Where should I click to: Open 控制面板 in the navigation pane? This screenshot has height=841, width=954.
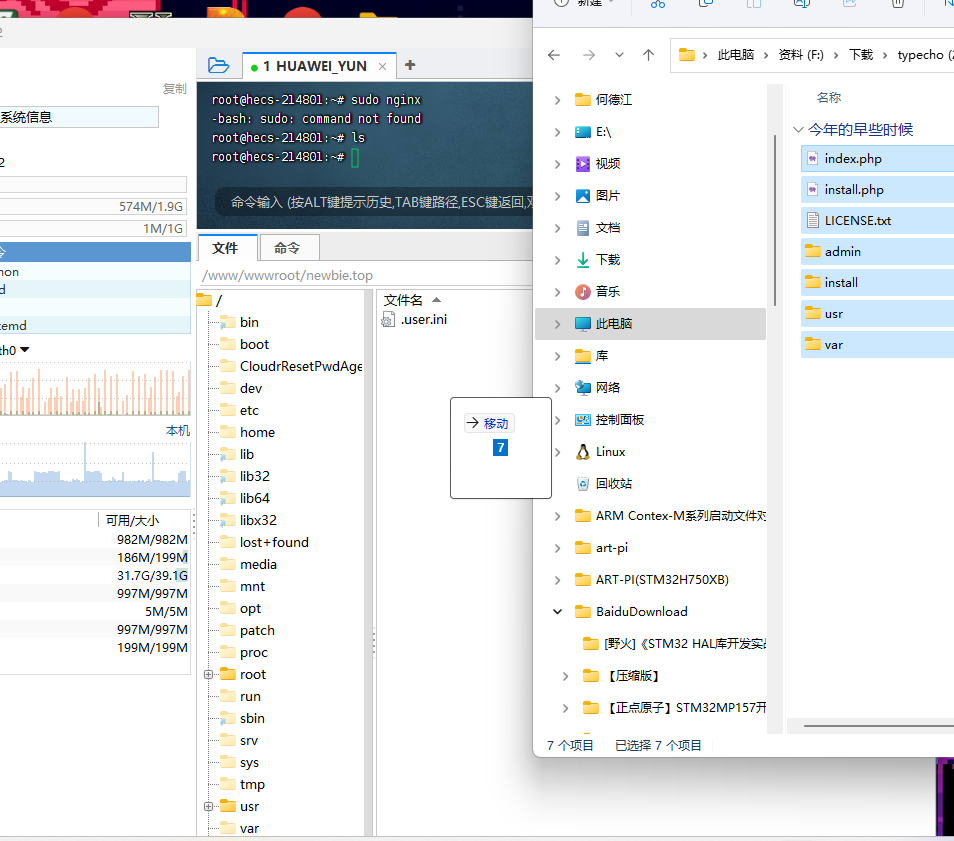610,419
